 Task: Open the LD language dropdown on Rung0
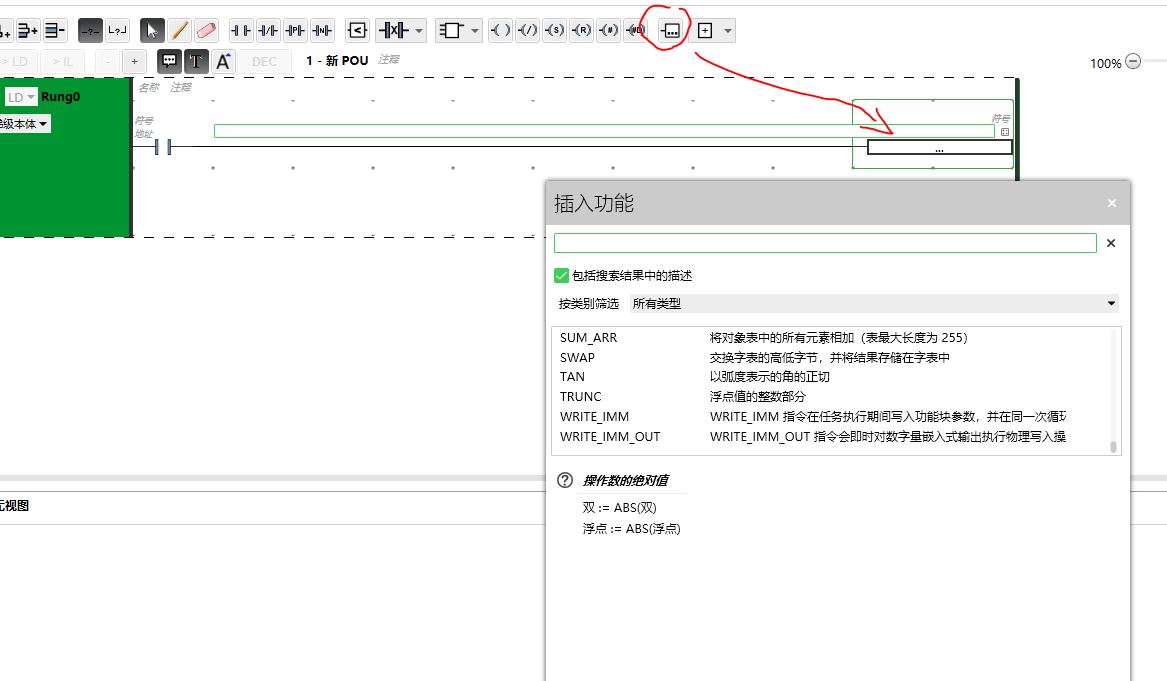[21, 97]
